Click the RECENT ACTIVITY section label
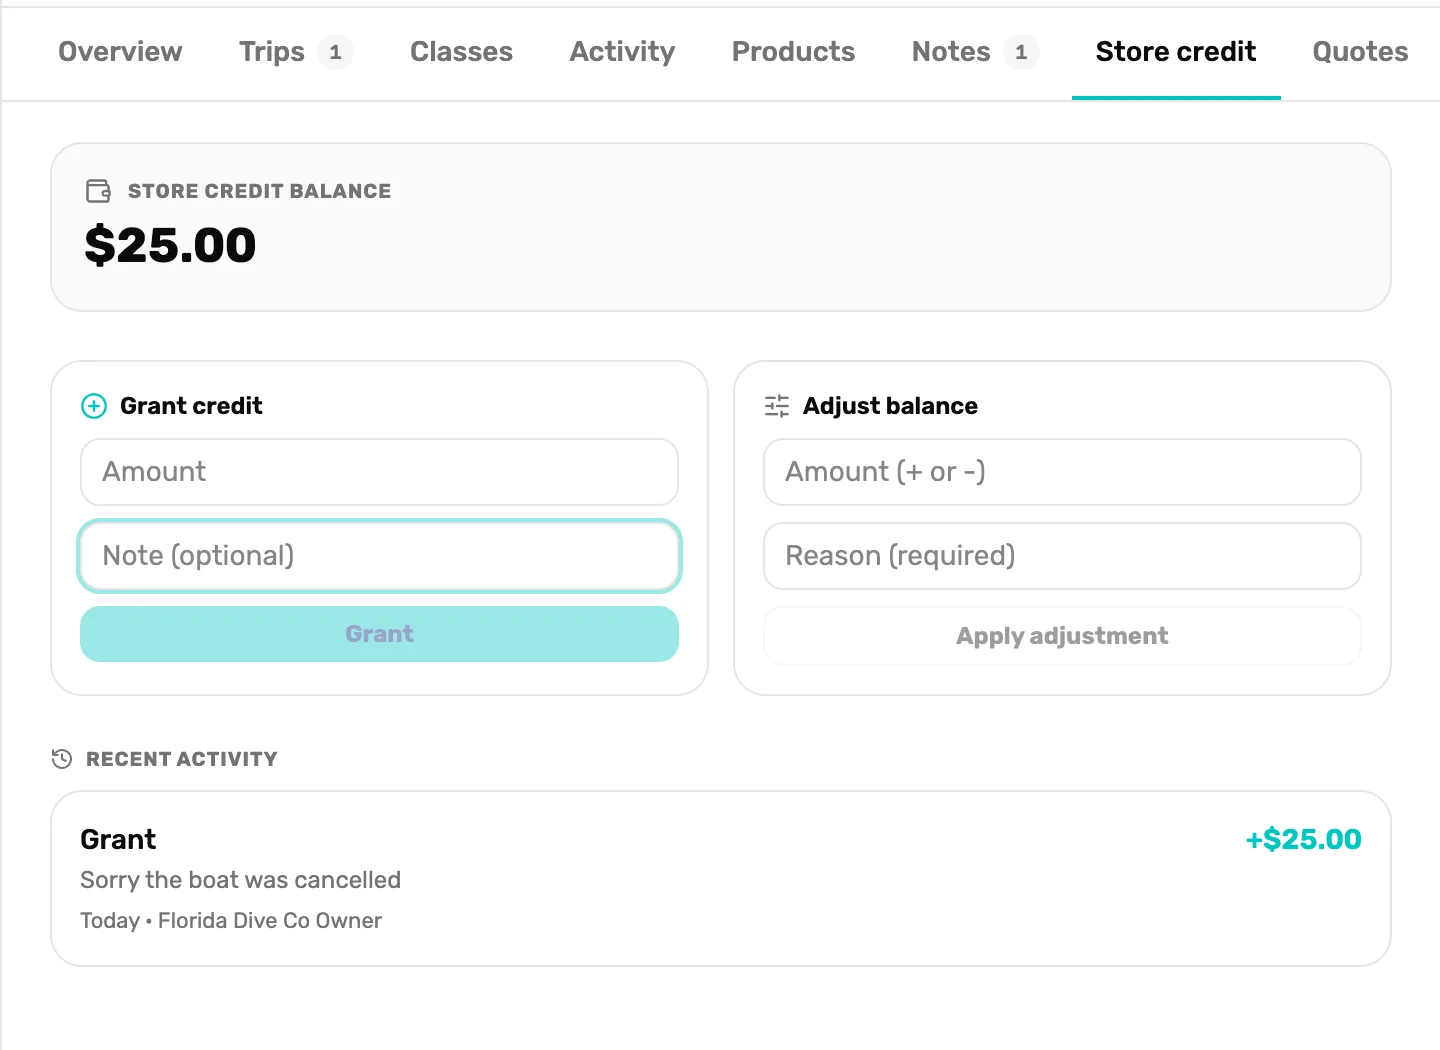The width and height of the screenshot is (1440, 1050). (182, 759)
